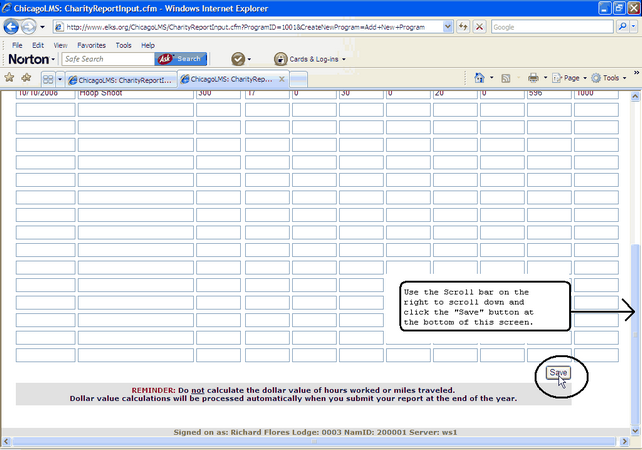This screenshot has height=450, width=642.
Task: Click the Norton Safe Search input field
Action: [107, 59]
